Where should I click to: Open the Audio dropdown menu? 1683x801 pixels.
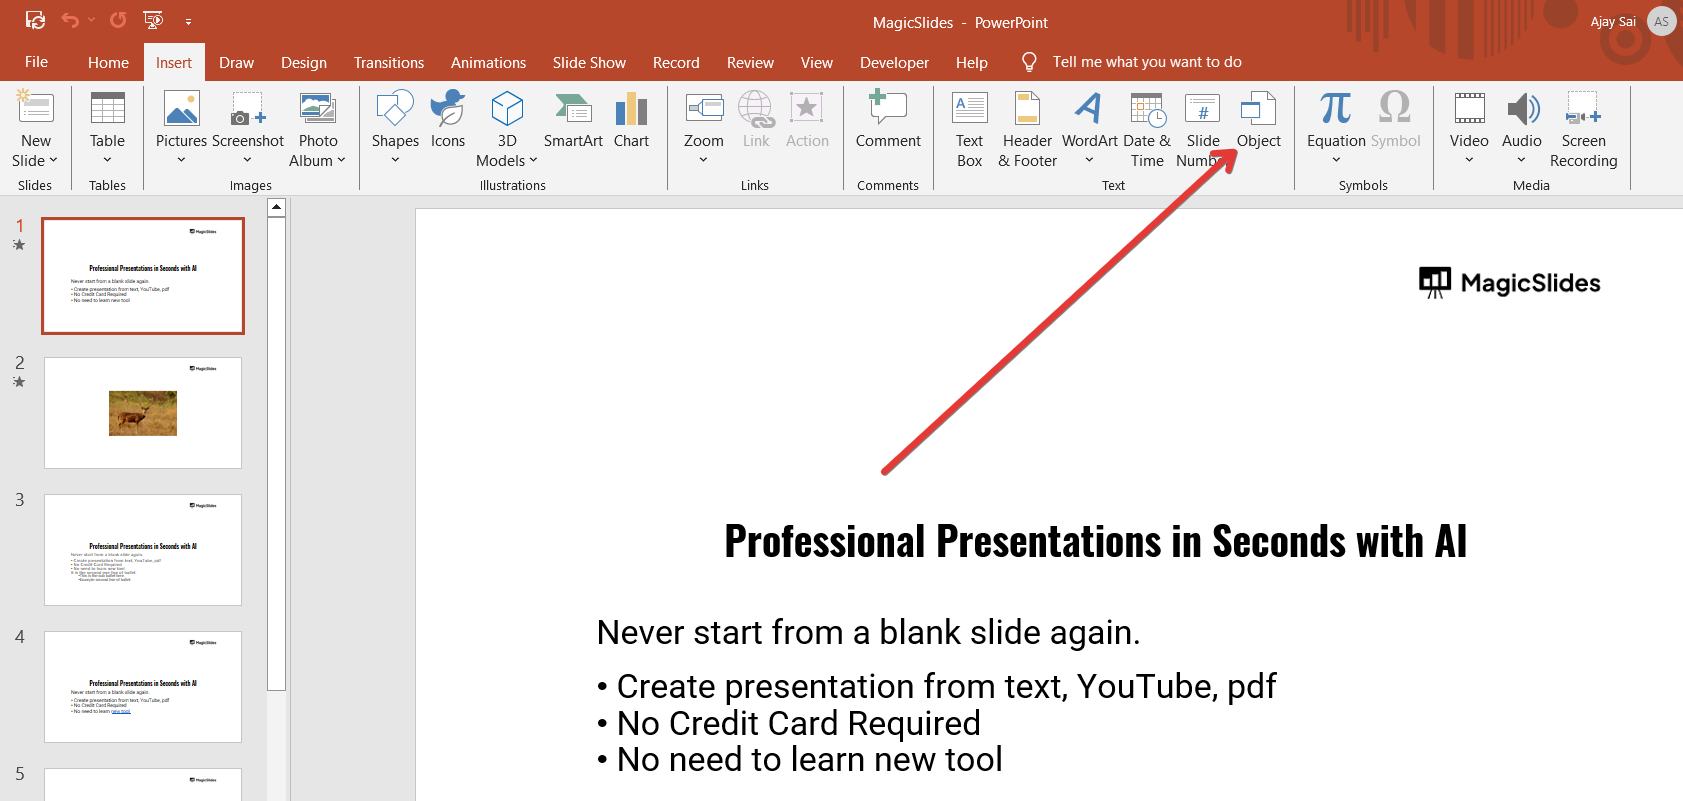(x=1521, y=160)
